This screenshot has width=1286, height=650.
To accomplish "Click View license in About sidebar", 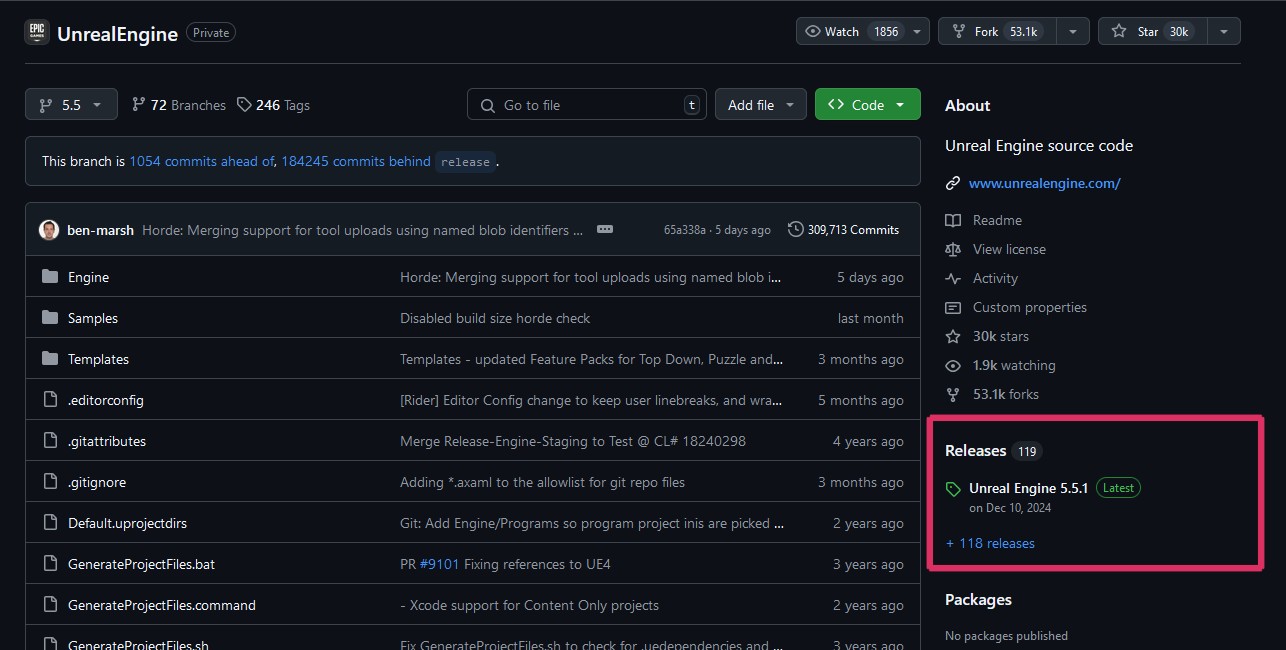I will tap(1008, 249).
